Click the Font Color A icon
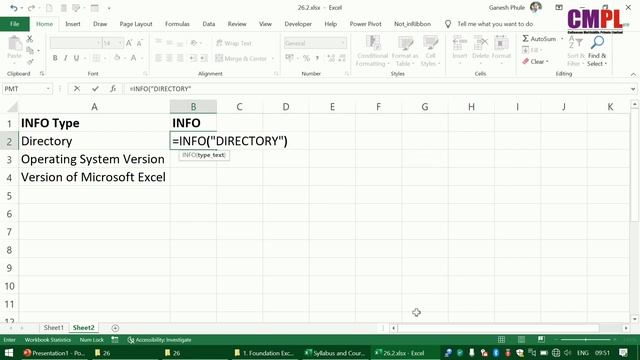 coord(133,58)
